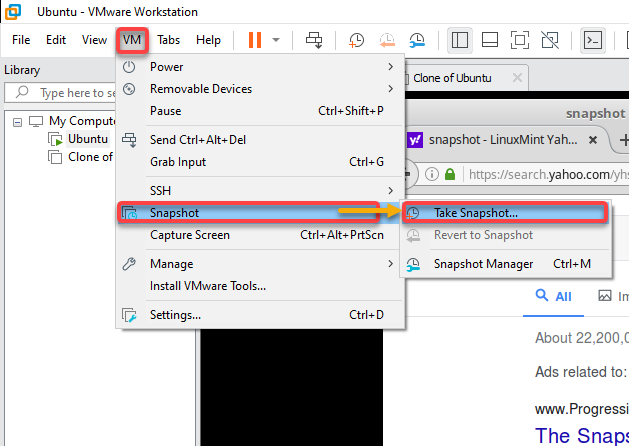Select the snapshot - LinuxMint Yahoo browser tab
The height and width of the screenshot is (446, 629).
[x=503, y=140]
